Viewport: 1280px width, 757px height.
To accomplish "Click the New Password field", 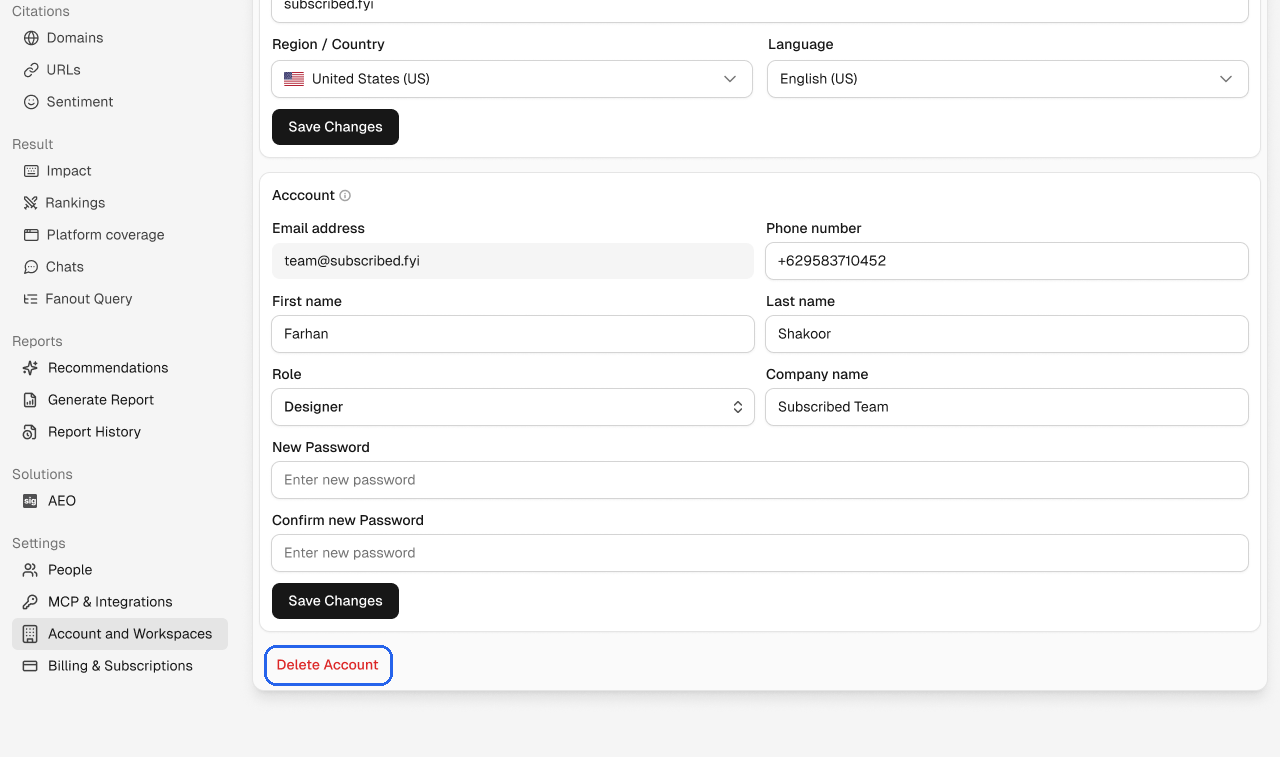I will click(x=760, y=480).
